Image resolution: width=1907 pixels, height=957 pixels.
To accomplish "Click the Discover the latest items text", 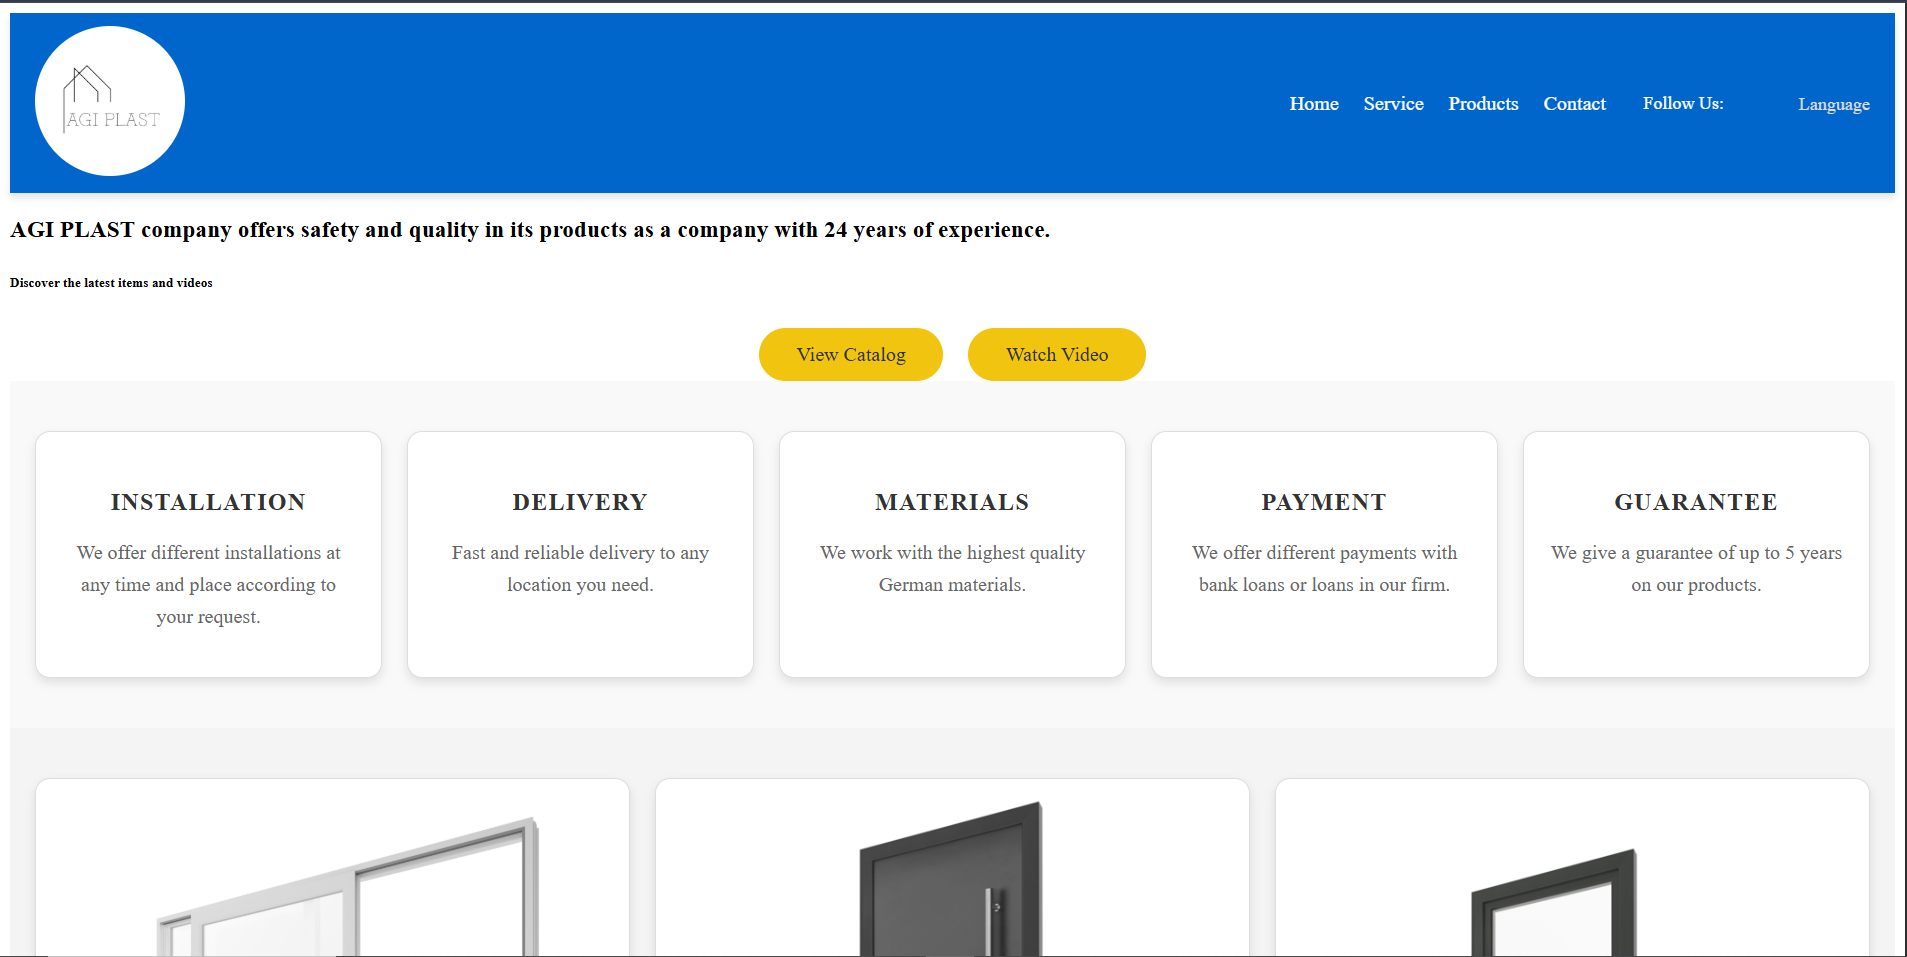I will tap(111, 283).
